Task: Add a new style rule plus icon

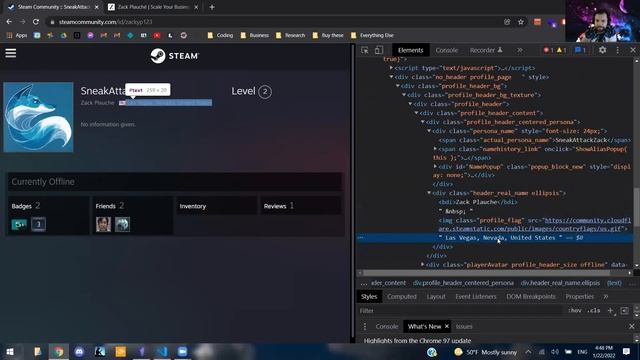Action: [610, 311]
